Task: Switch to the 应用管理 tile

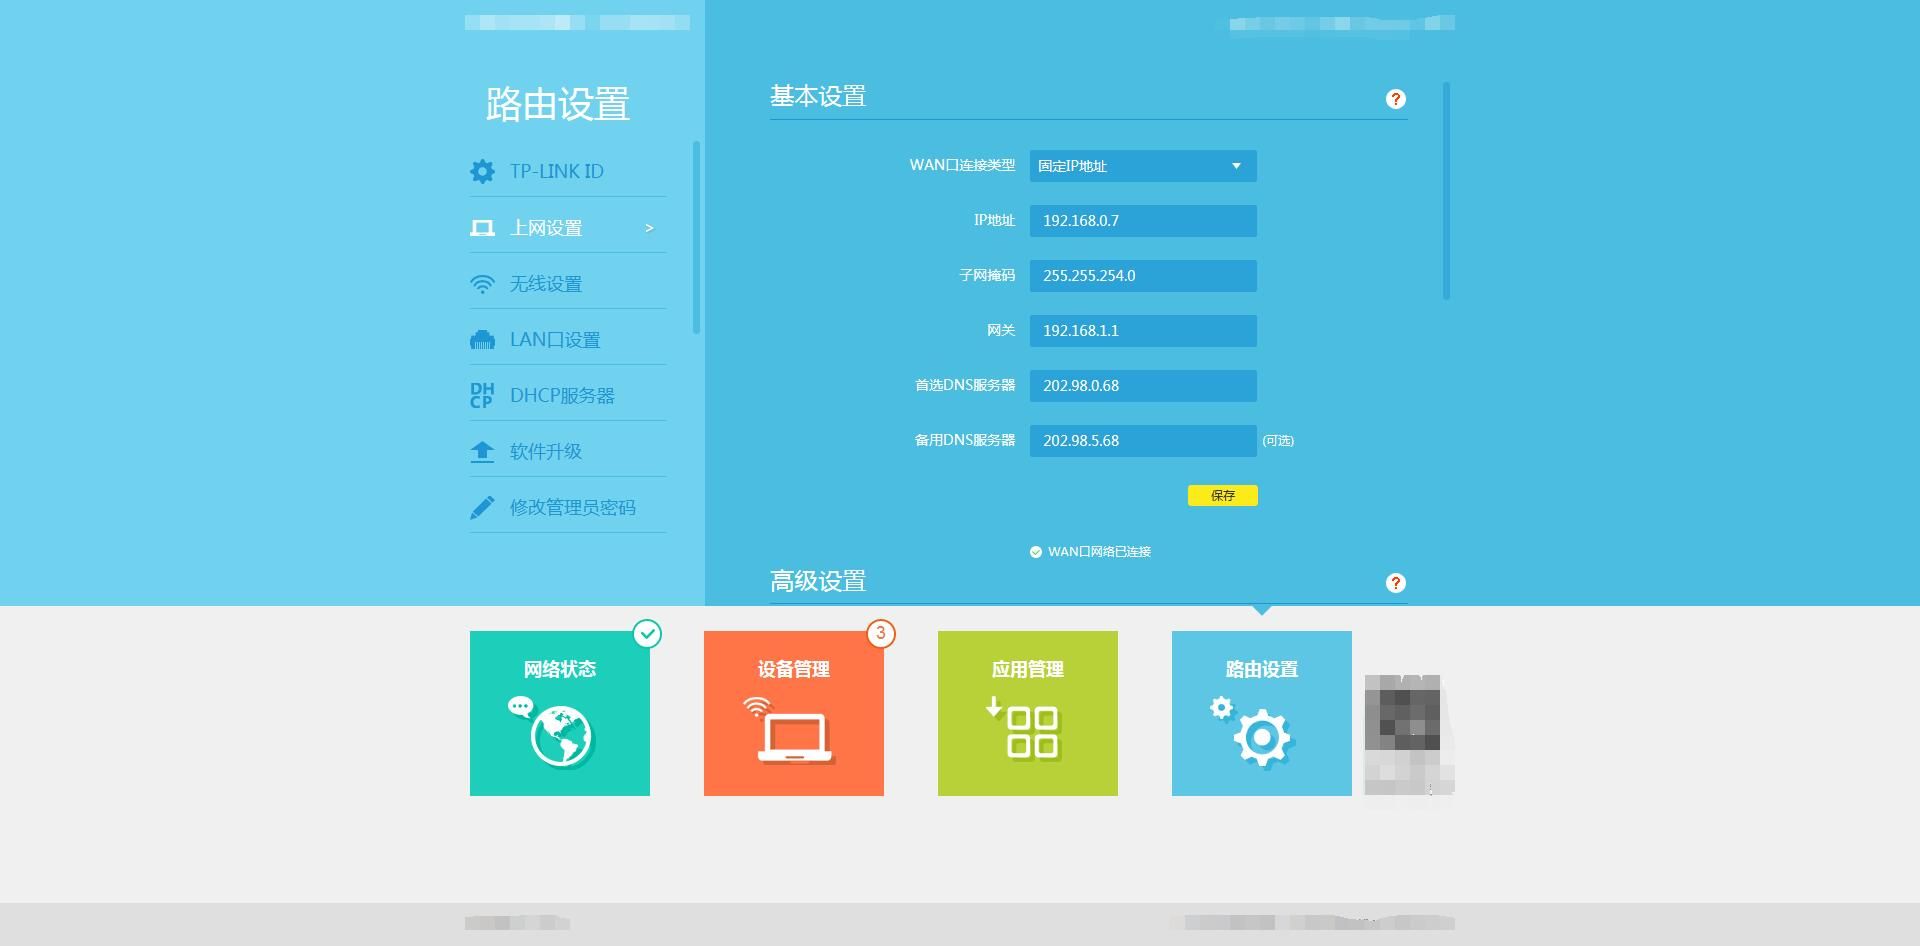Action: pyautogui.click(x=1028, y=713)
